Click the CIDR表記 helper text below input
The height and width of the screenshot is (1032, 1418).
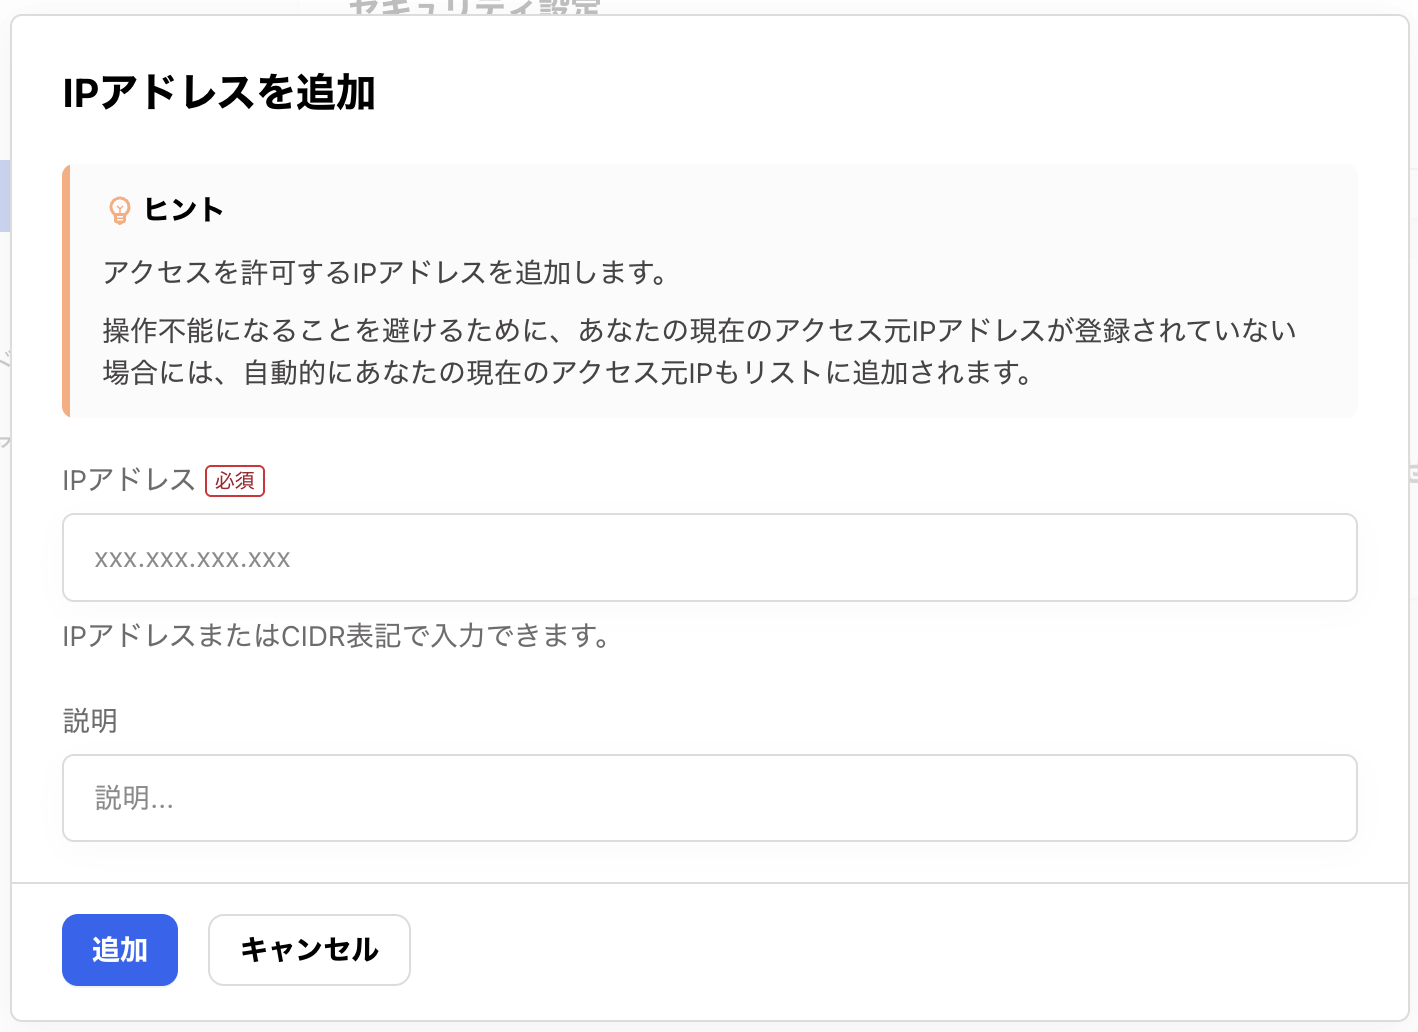click(x=336, y=636)
